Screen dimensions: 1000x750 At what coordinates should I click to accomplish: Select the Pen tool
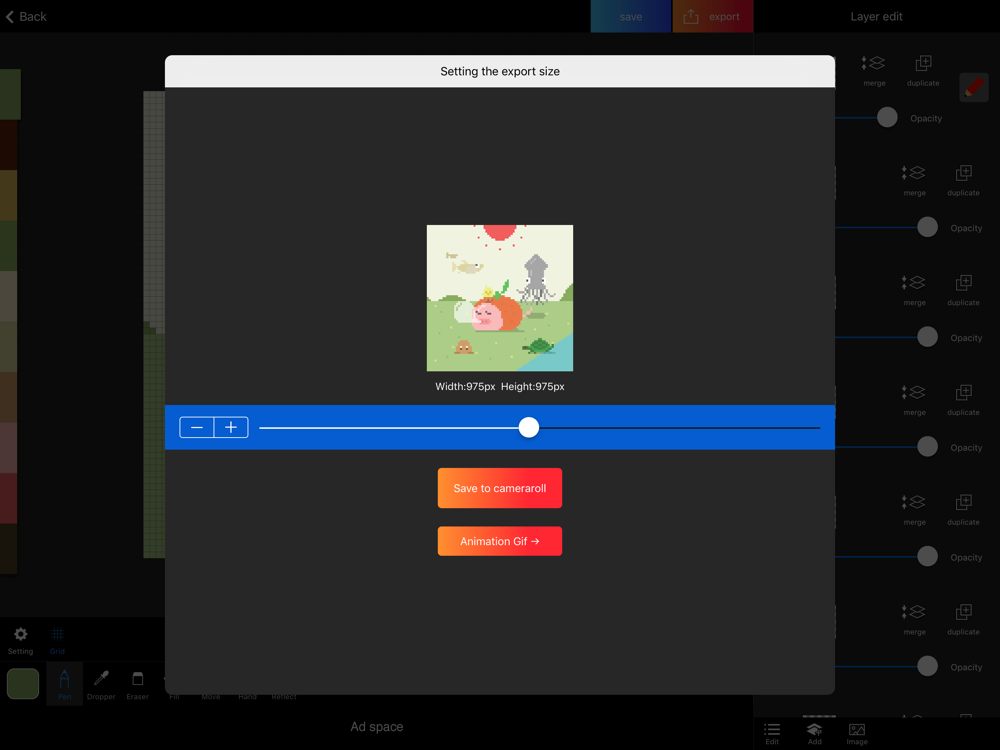[64, 683]
